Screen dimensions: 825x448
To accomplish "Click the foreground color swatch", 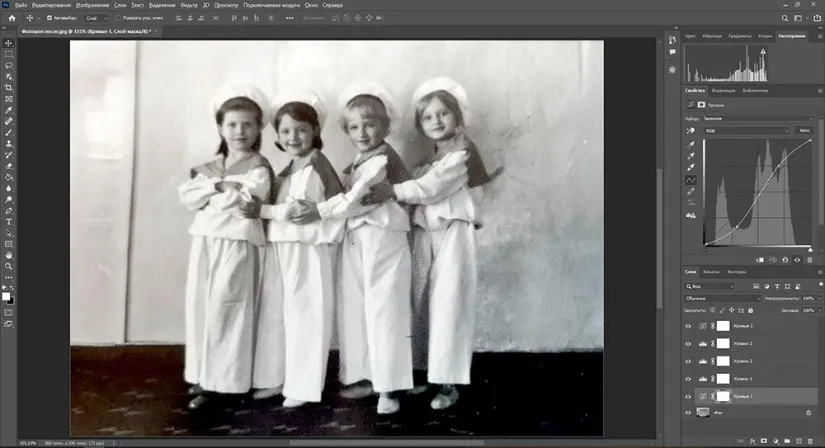I will click(x=7, y=295).
